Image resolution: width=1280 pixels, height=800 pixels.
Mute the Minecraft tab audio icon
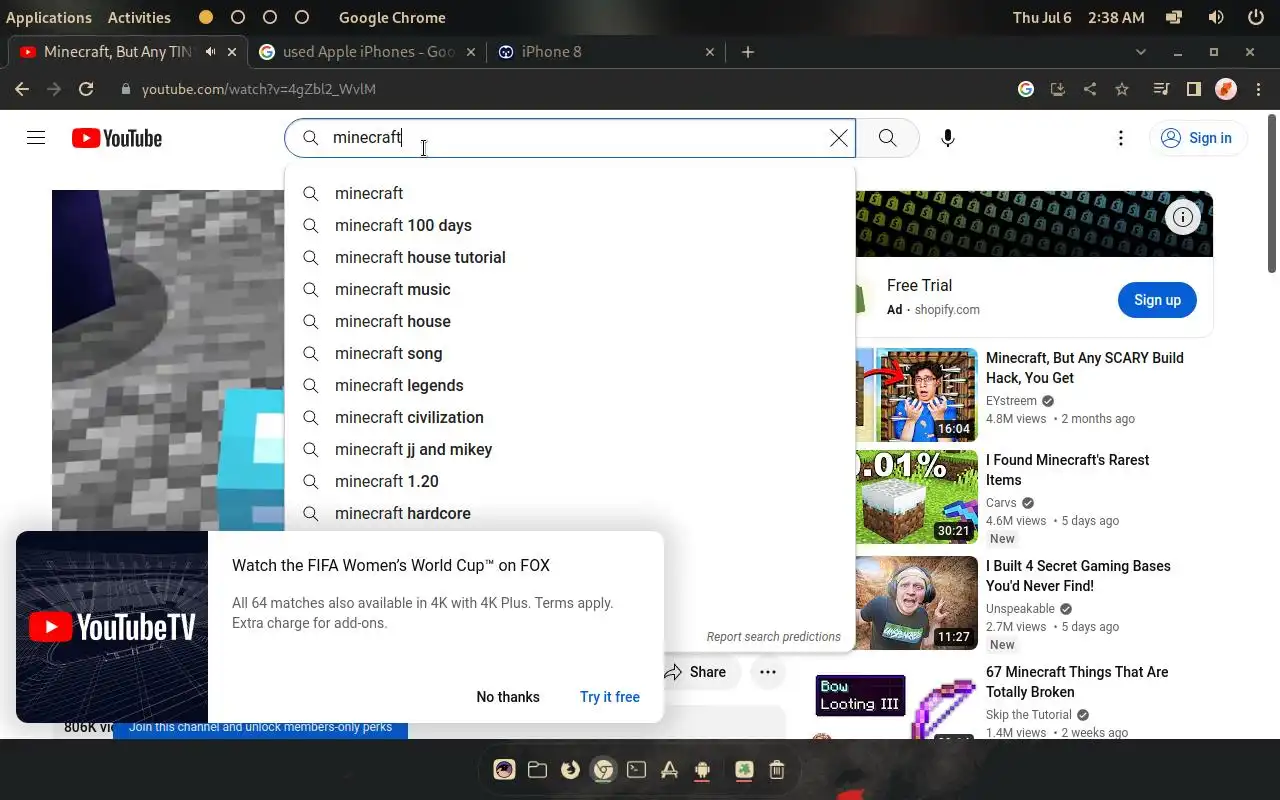(x=210, y=52)
